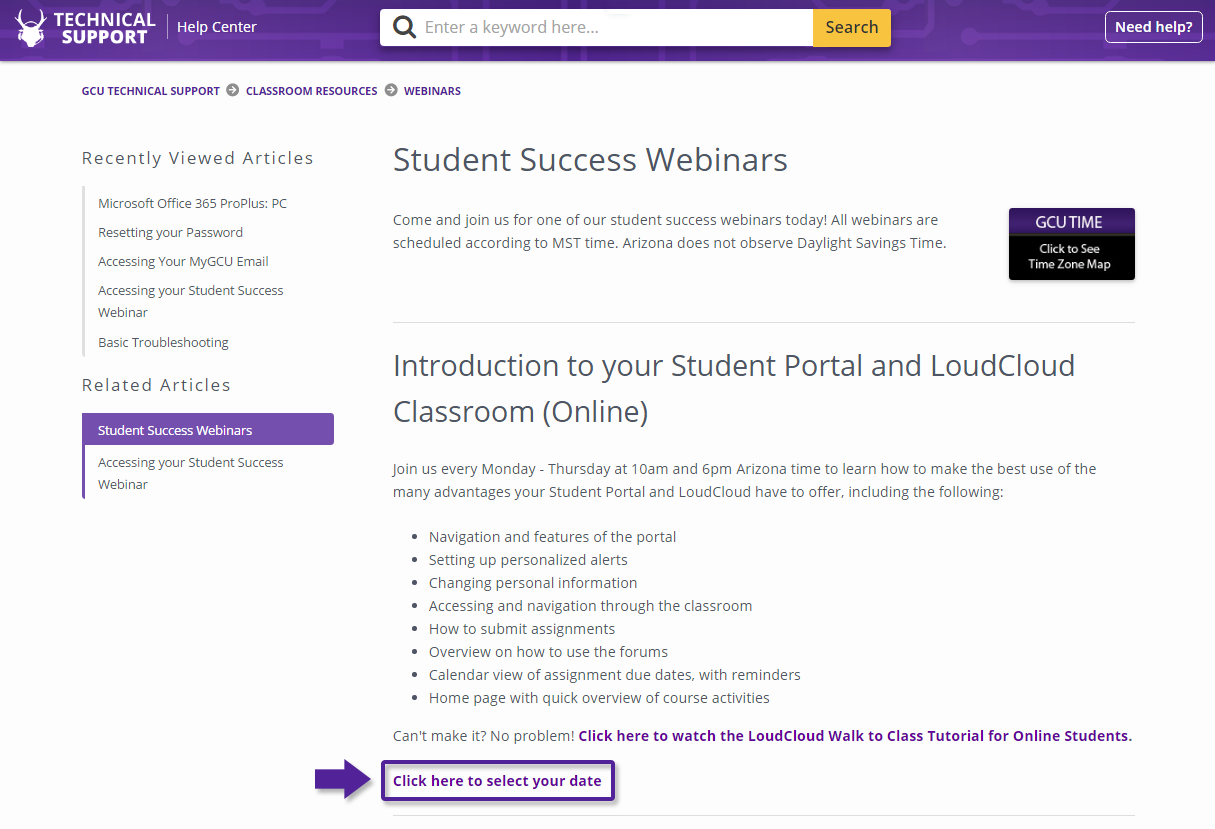This screenshot has height=829, width=1215.
Task: Click the arrow icon after GCU Technical Support
Action: pyautogui.click(x=233, y=90)
